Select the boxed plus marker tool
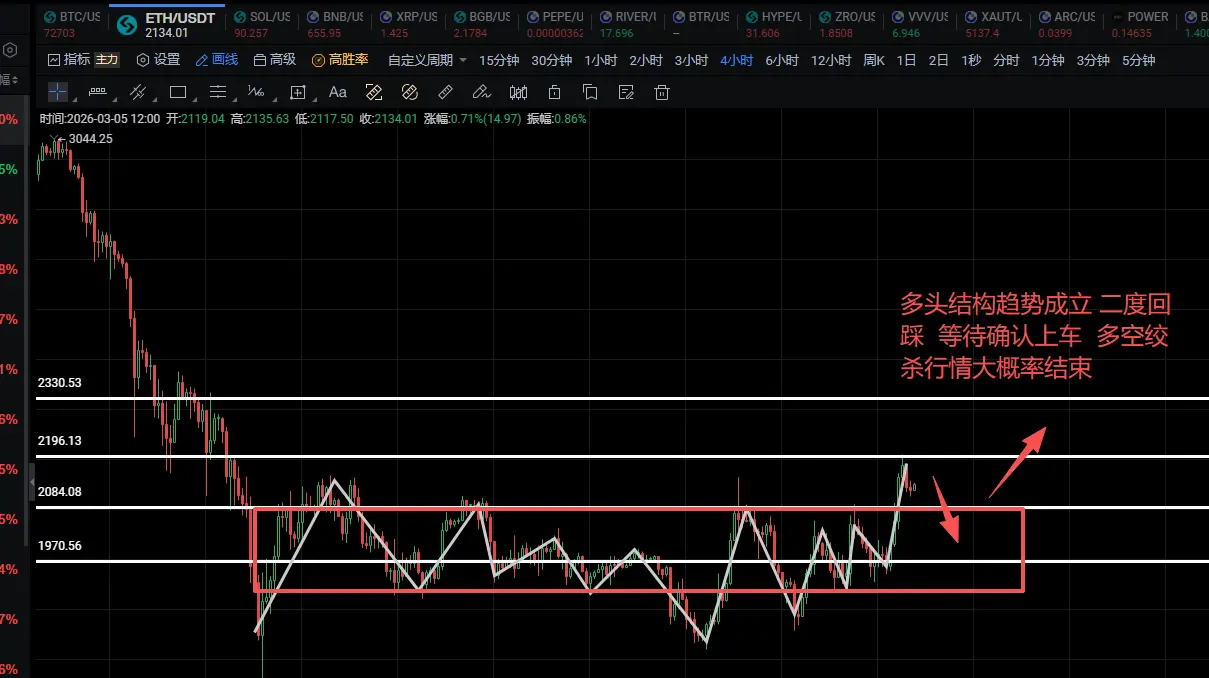 [297, 93]
